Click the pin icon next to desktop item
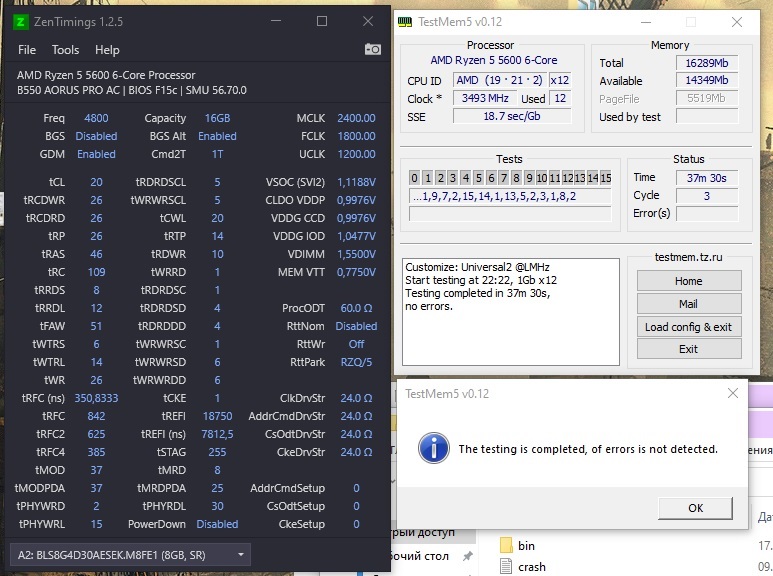Viewport: 773px width, 576px height. (x=467, y=556)
